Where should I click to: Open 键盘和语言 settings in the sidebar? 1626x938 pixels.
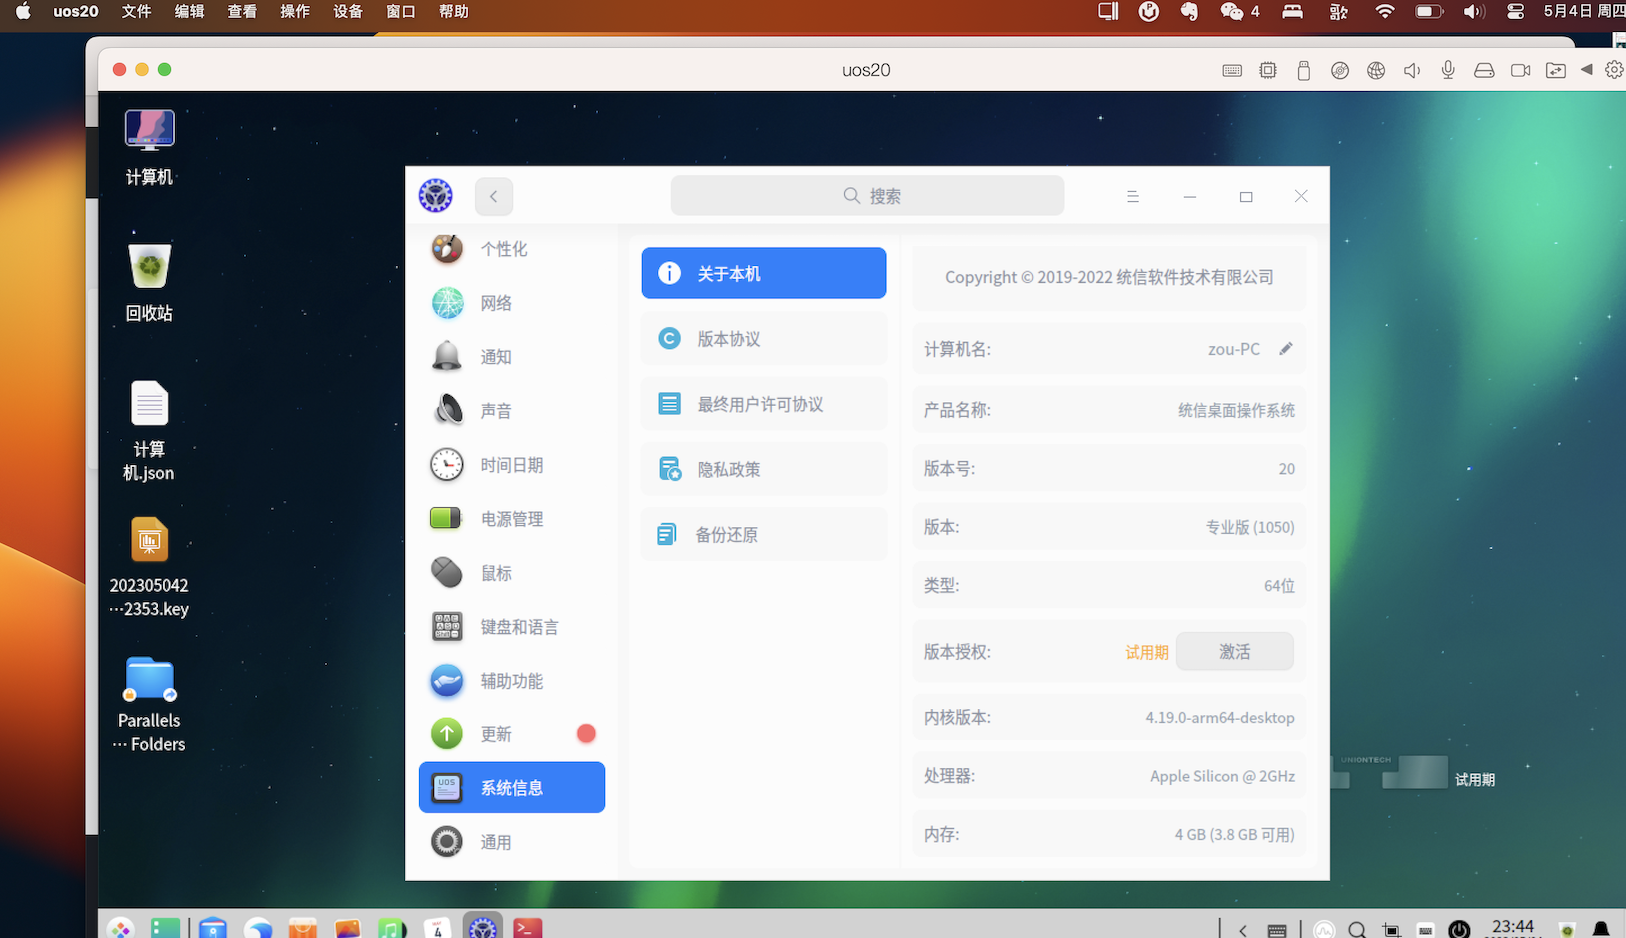(x=512, y=627)
